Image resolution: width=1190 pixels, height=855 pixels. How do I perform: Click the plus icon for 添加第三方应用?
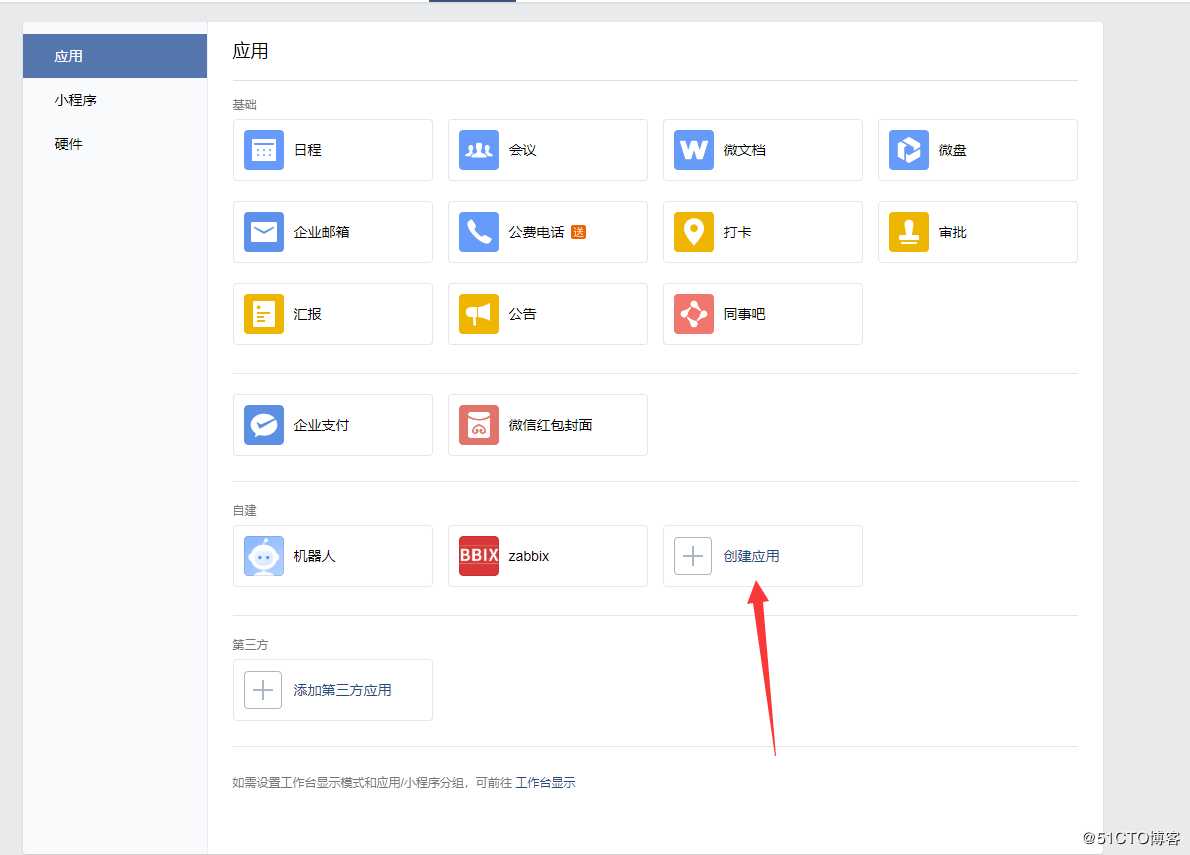point(263,690)
